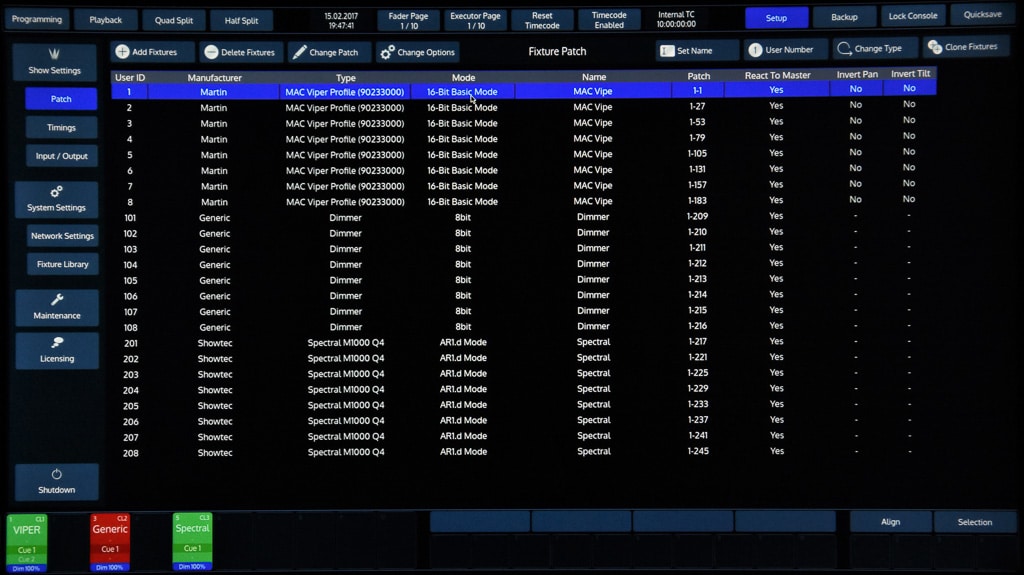The width and height of the screenshot is (1024, 575).
Task: Select the green VIPER executor tile
Action: [26, 540]
